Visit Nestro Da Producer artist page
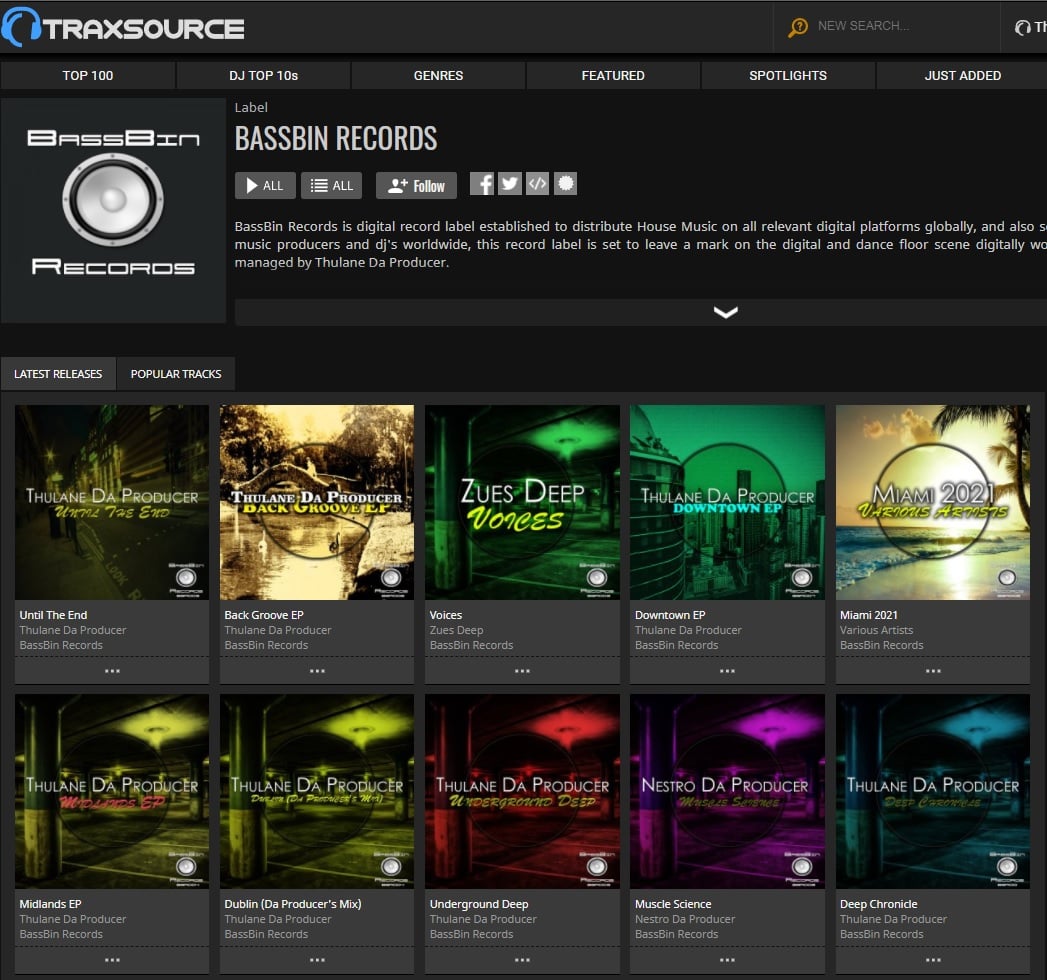 (x=685, y=919)
